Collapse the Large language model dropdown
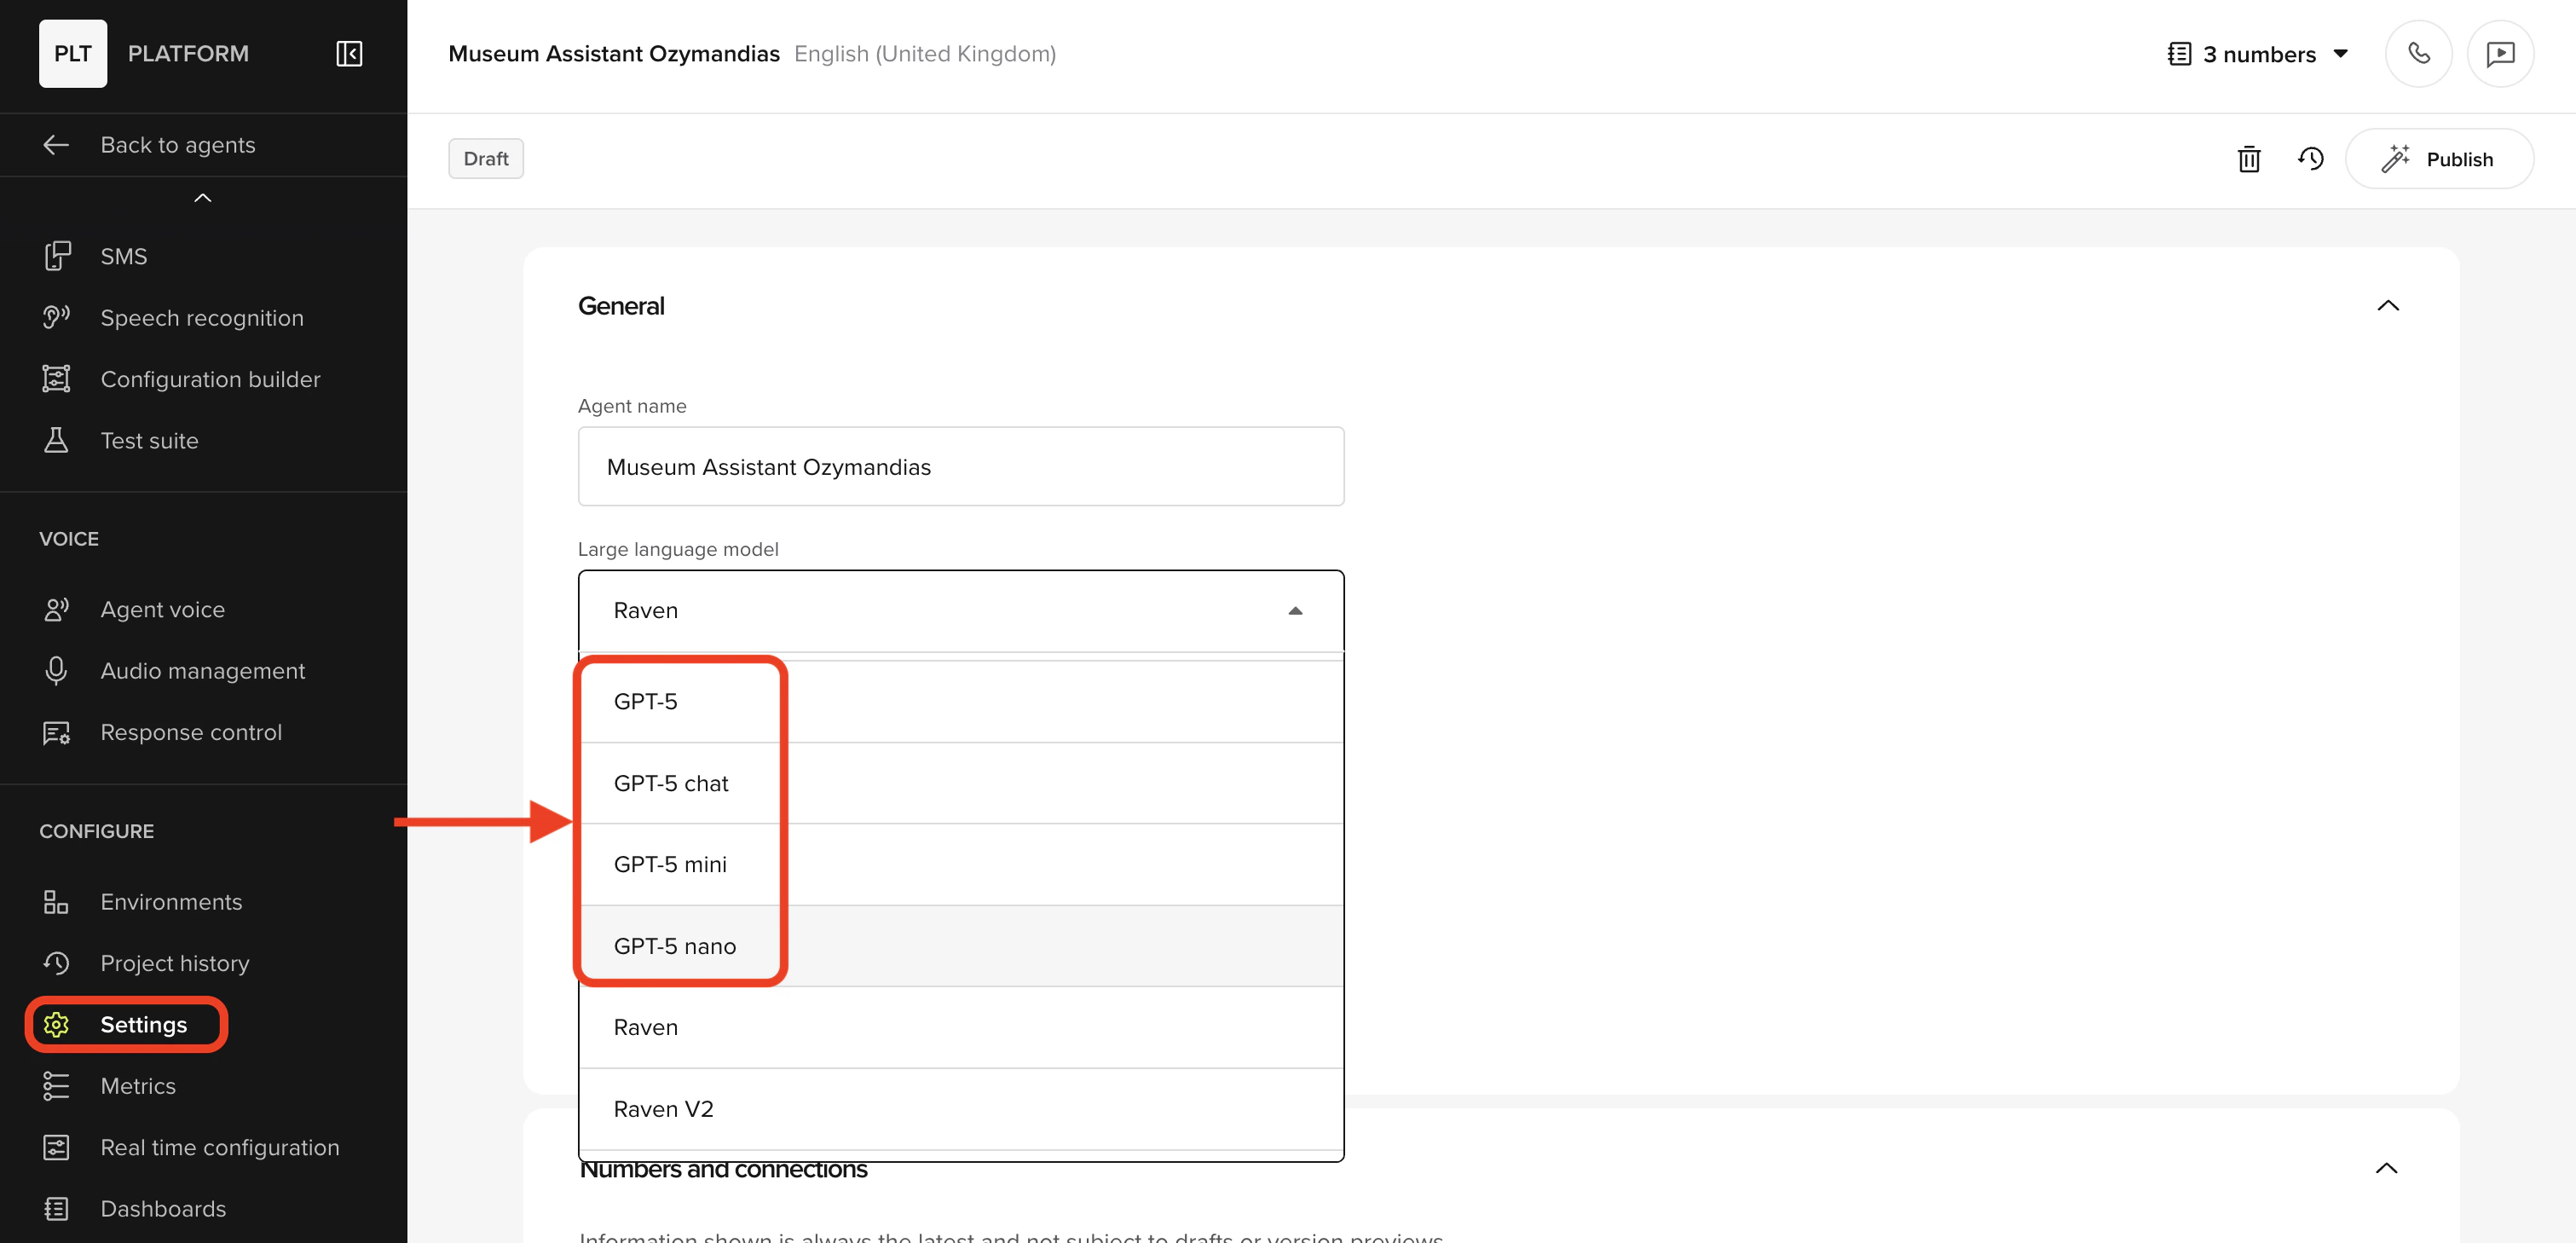Screen dimensions: 2576x1243 tap(1294, 610)
